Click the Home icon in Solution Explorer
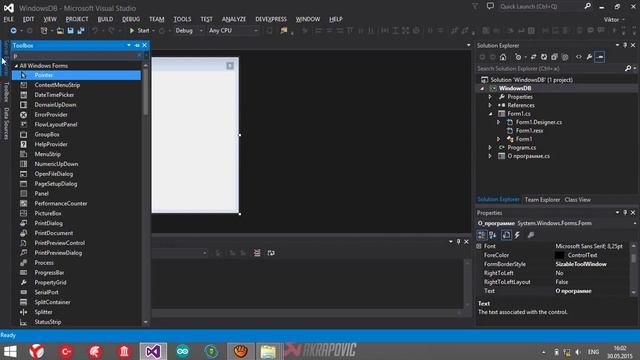The image size is (640, 360). point(503,57)
